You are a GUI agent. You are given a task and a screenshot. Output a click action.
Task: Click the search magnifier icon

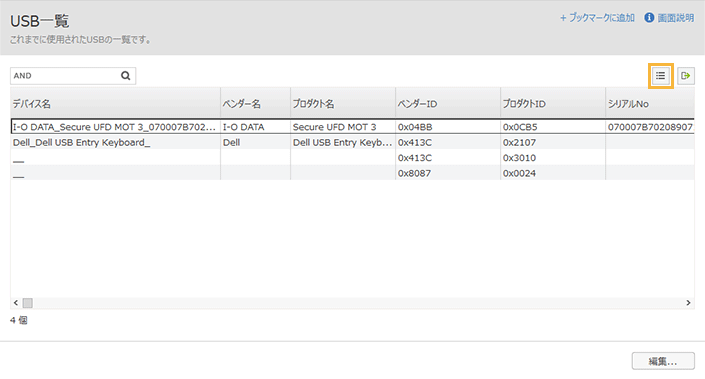125,76
